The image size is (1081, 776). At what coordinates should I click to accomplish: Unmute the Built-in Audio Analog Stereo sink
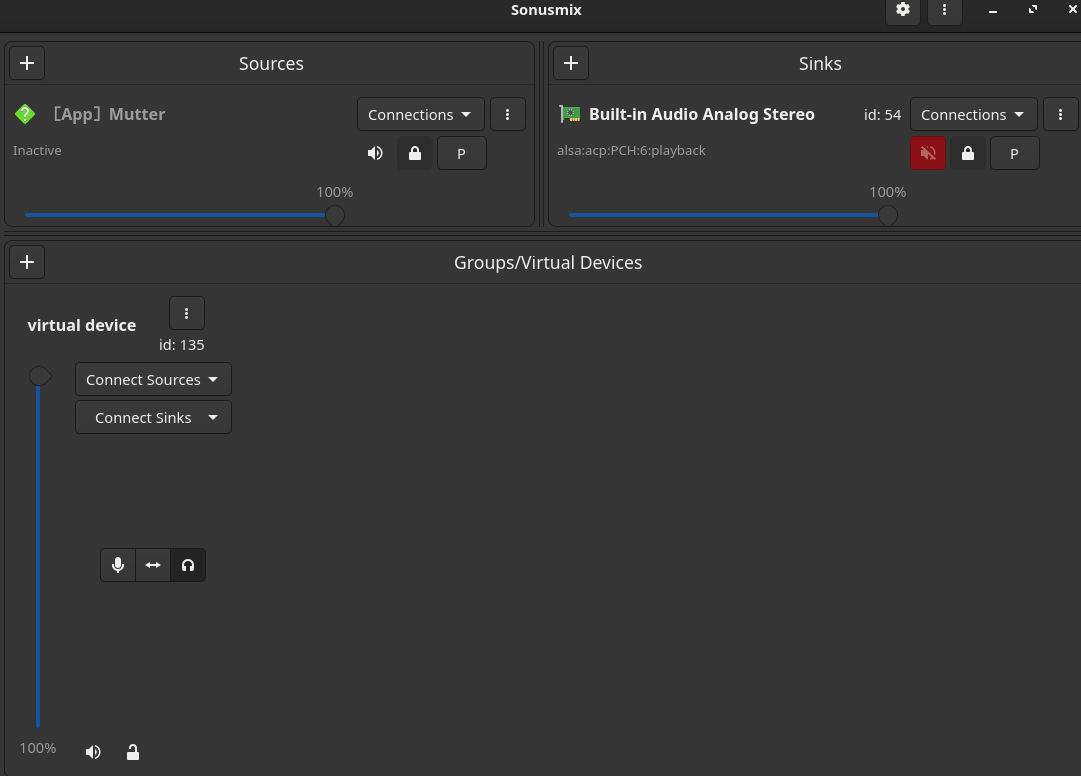click(928, 153)
